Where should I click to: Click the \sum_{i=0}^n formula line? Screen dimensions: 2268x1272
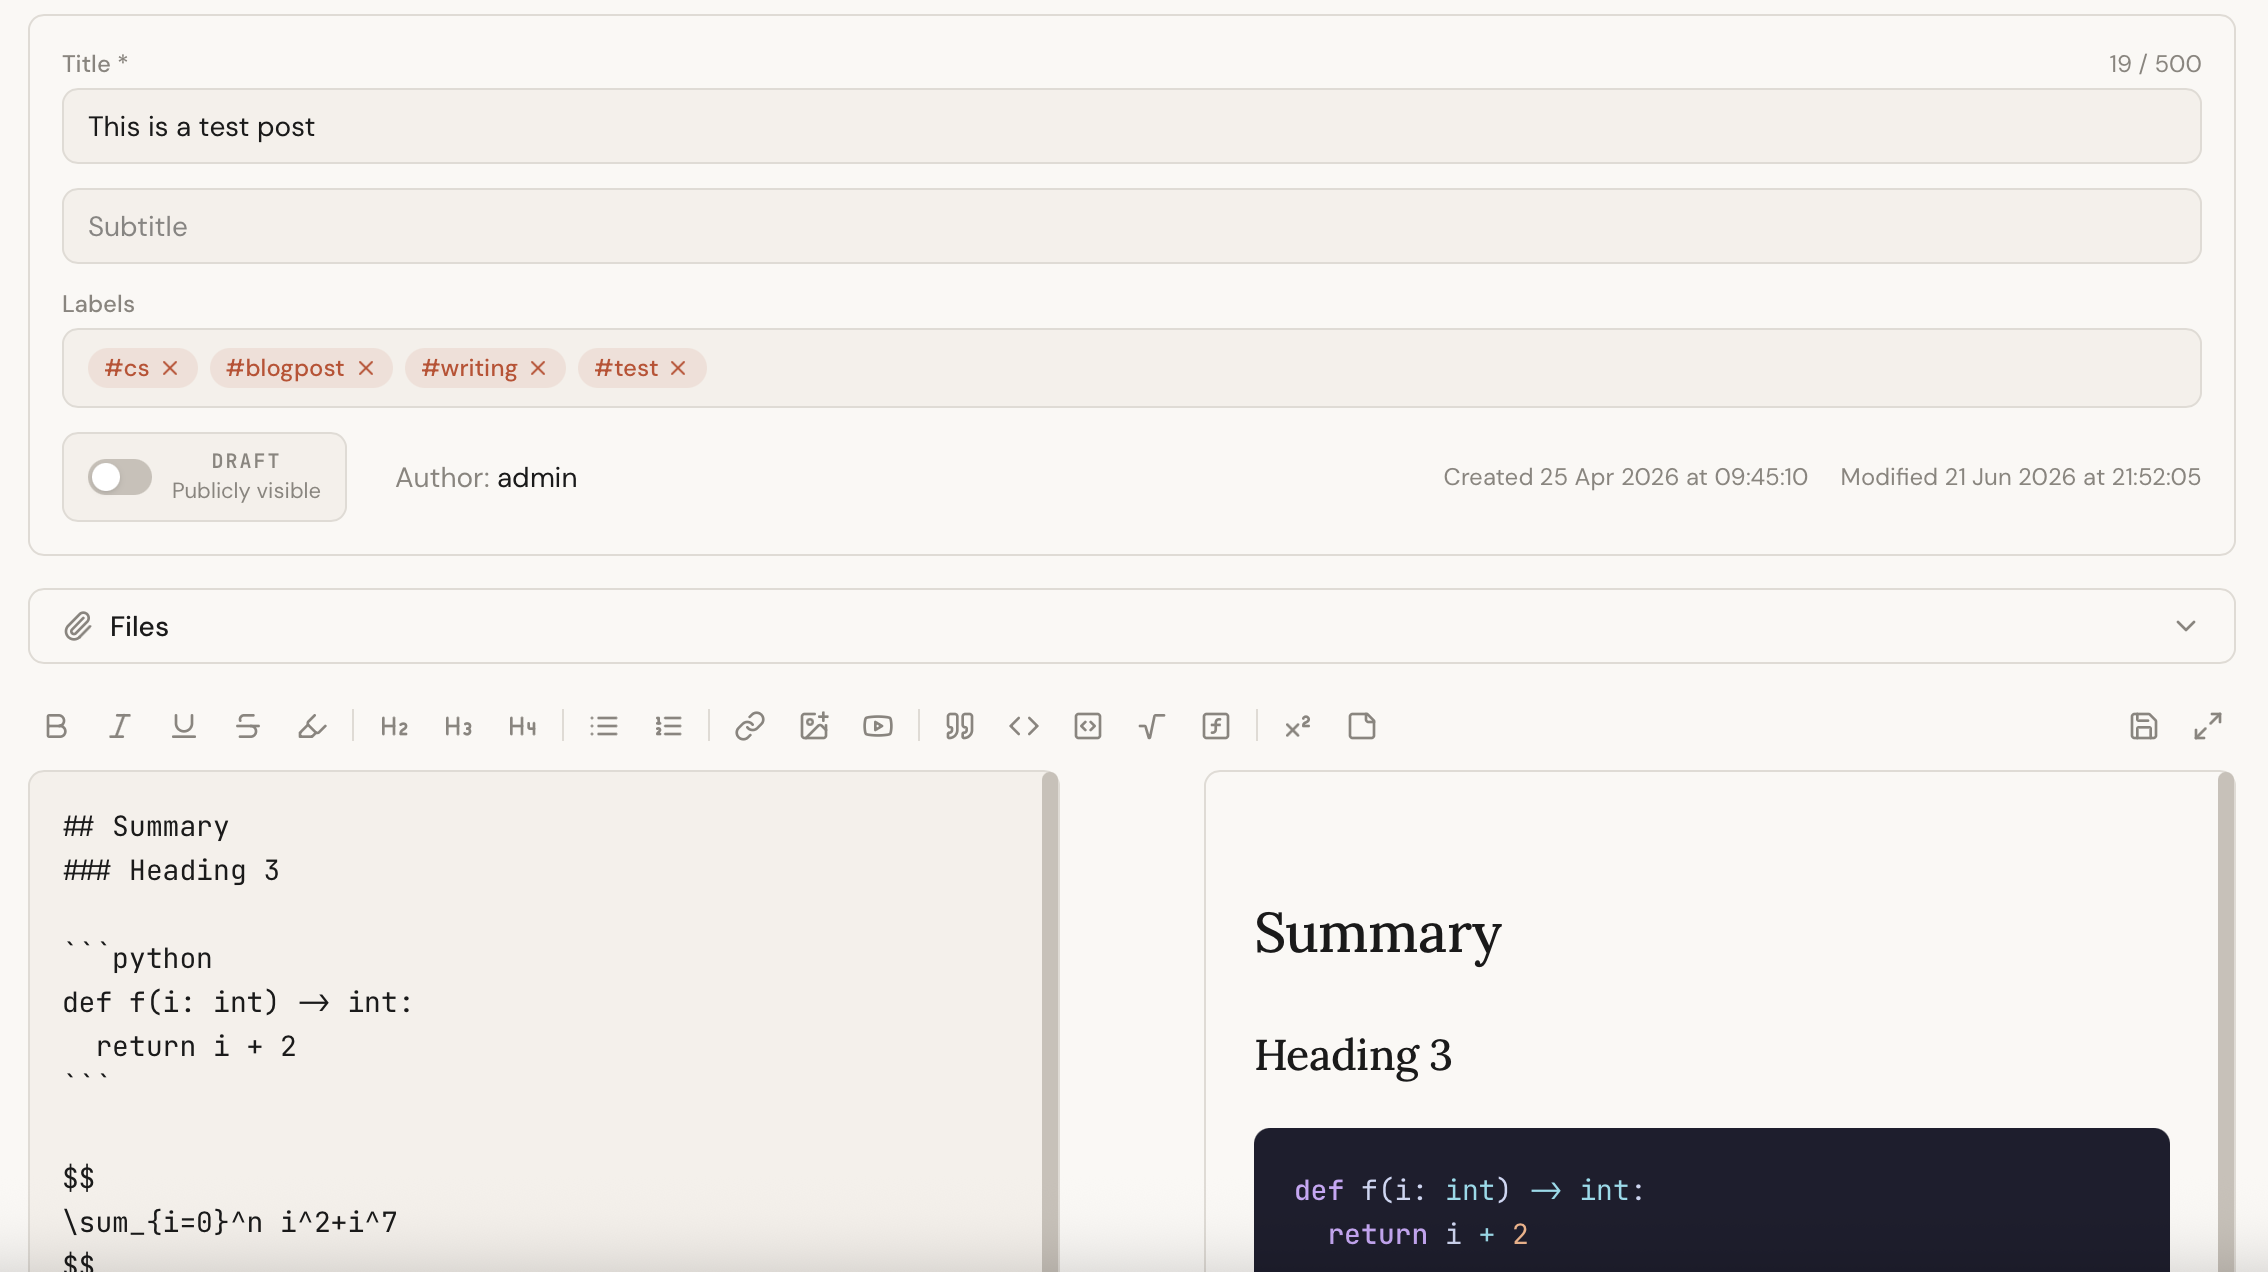pos(230,1222)
